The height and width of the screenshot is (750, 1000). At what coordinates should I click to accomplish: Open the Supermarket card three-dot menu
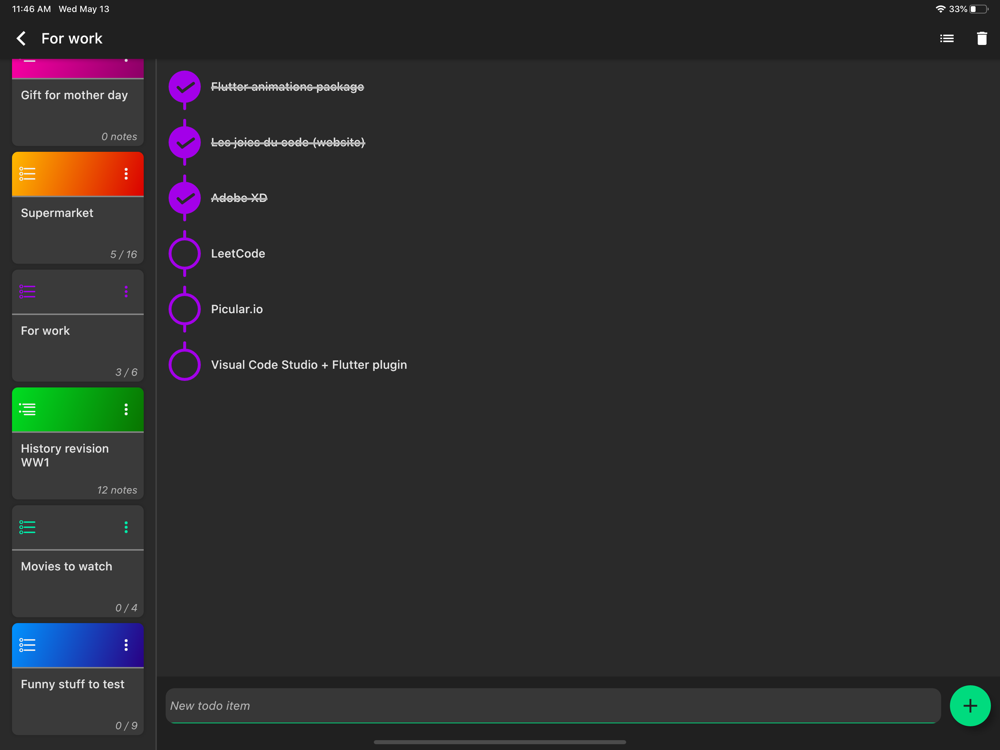pos(126,174)
